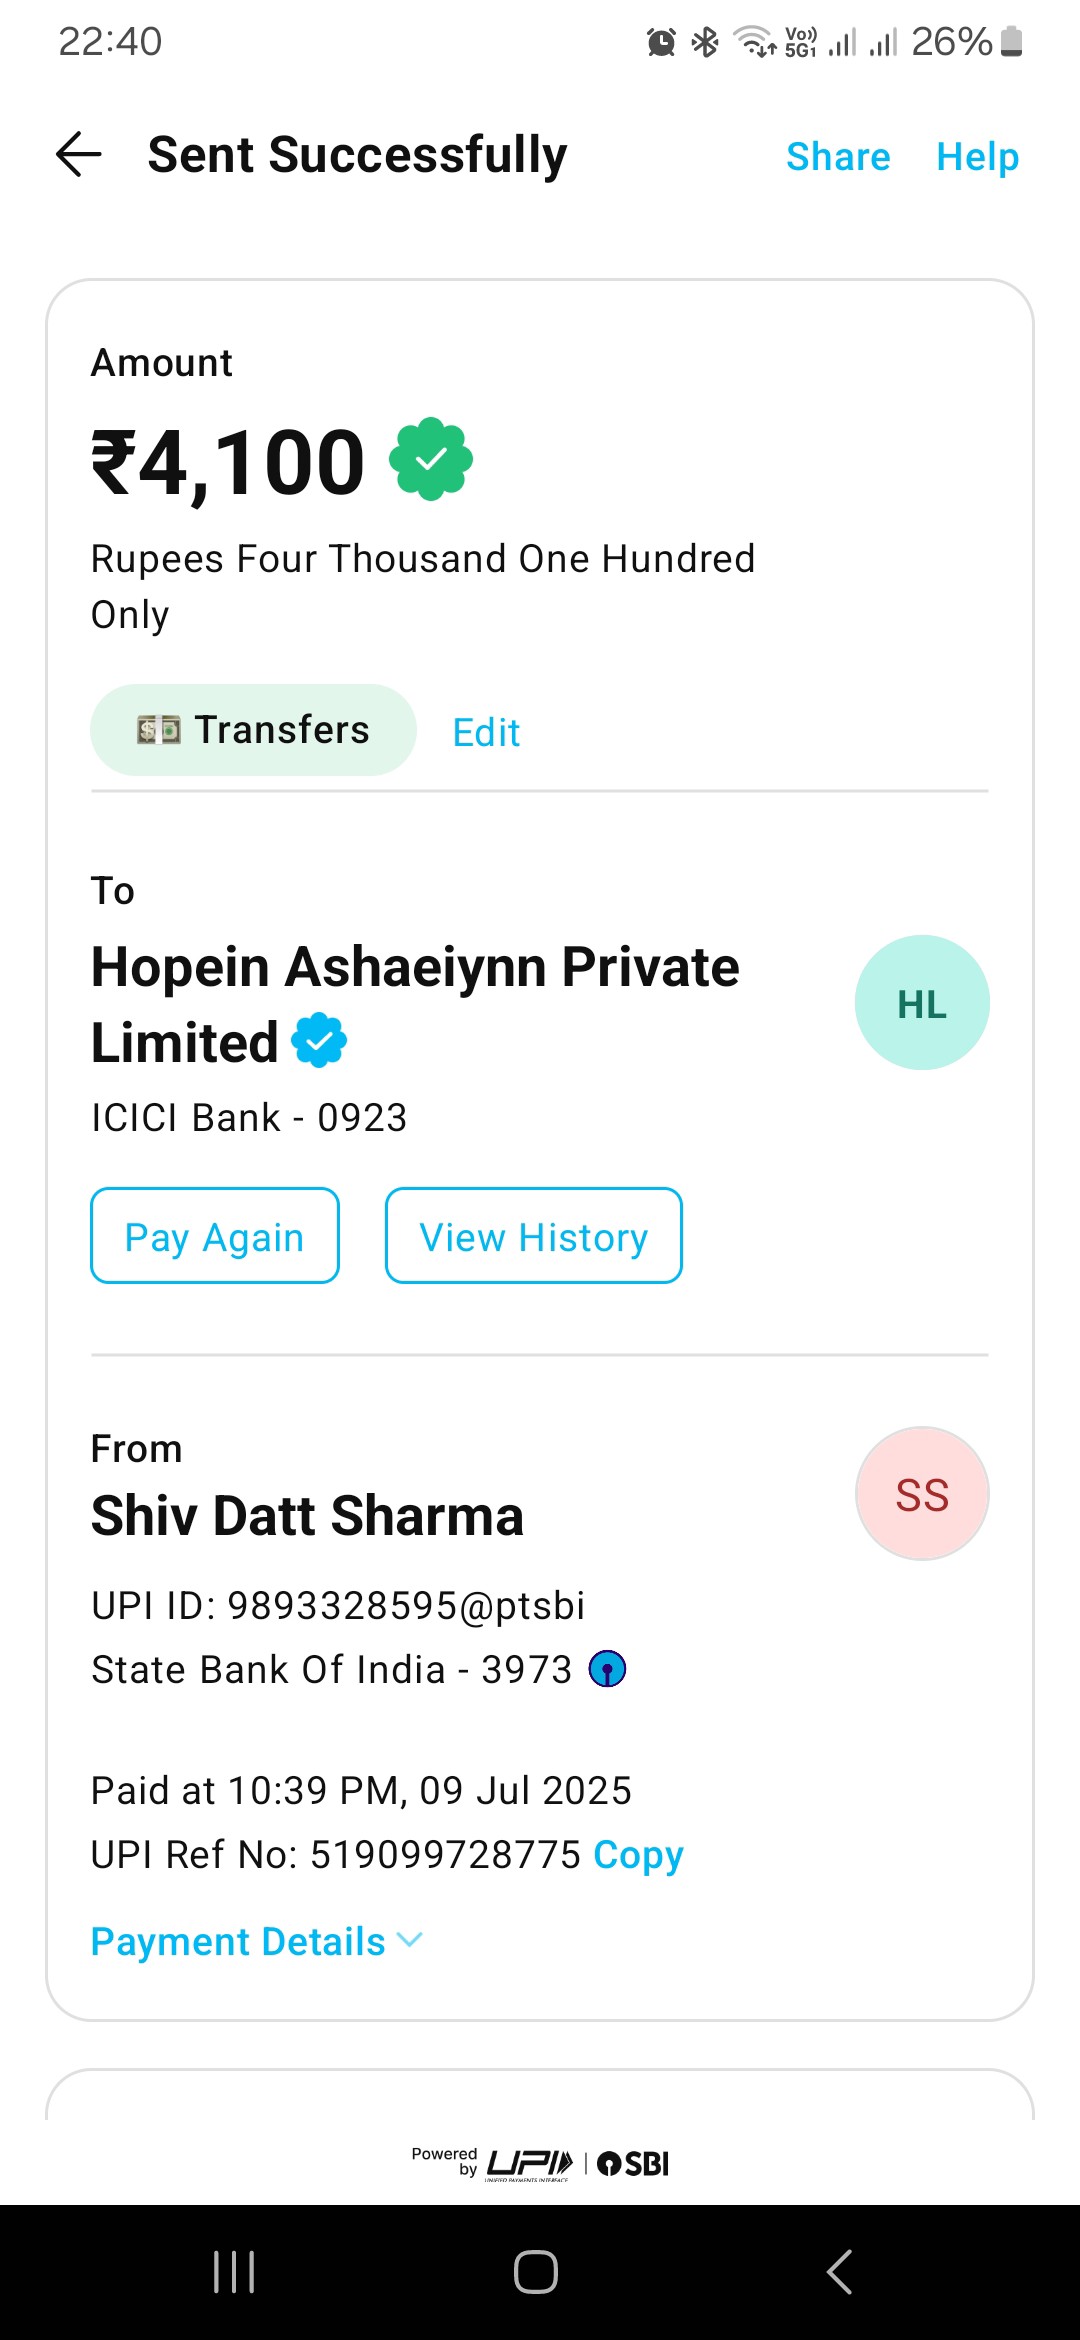Go to home screen via navigation bar
This screenshot has width=1080, height=2340.
(x=536, y=2272)
